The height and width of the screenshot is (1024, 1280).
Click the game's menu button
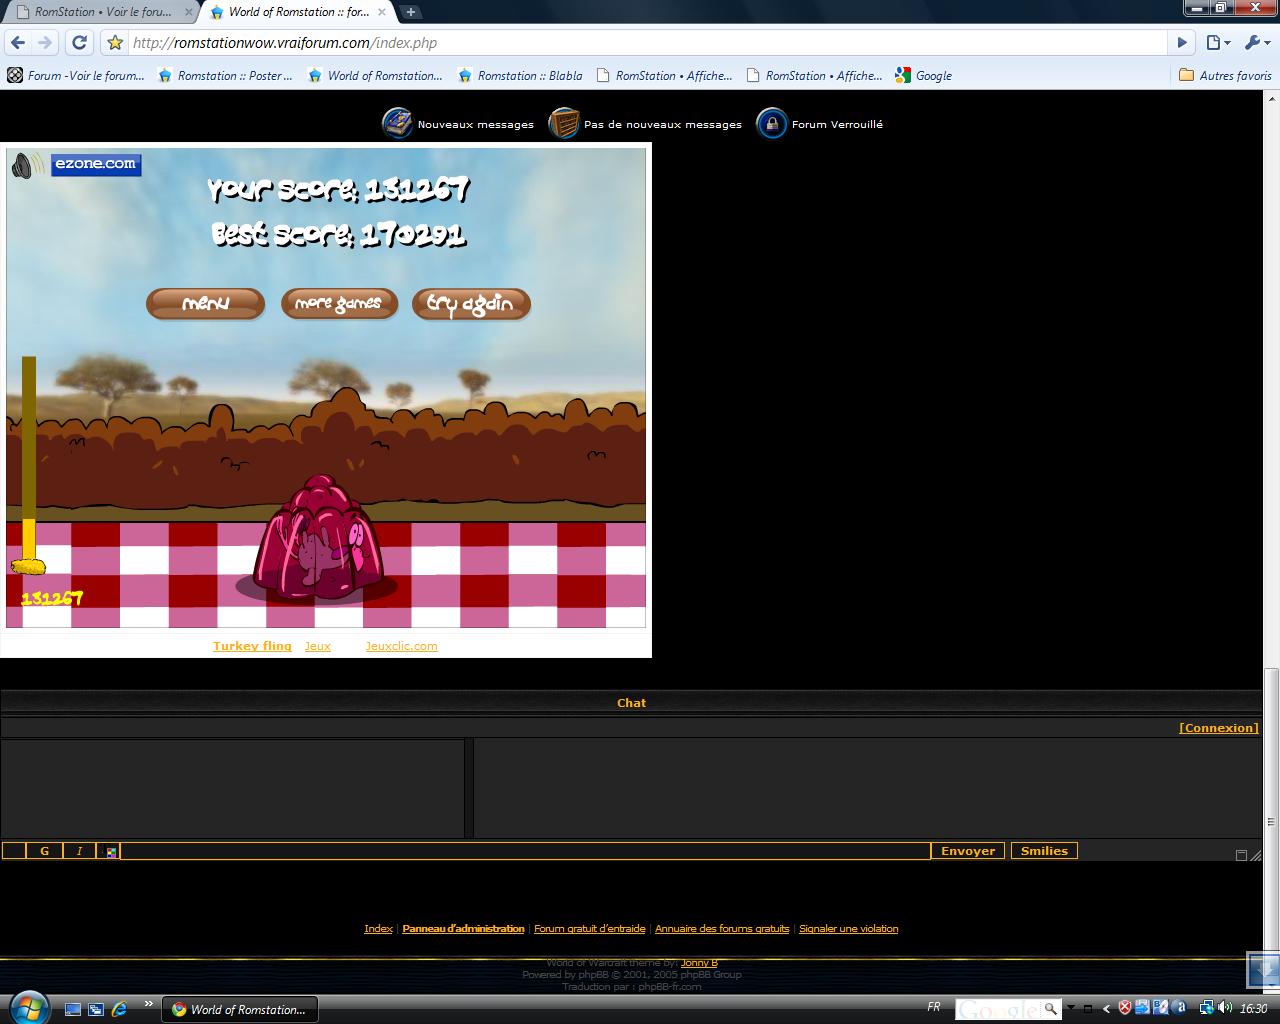coord(205,303)
